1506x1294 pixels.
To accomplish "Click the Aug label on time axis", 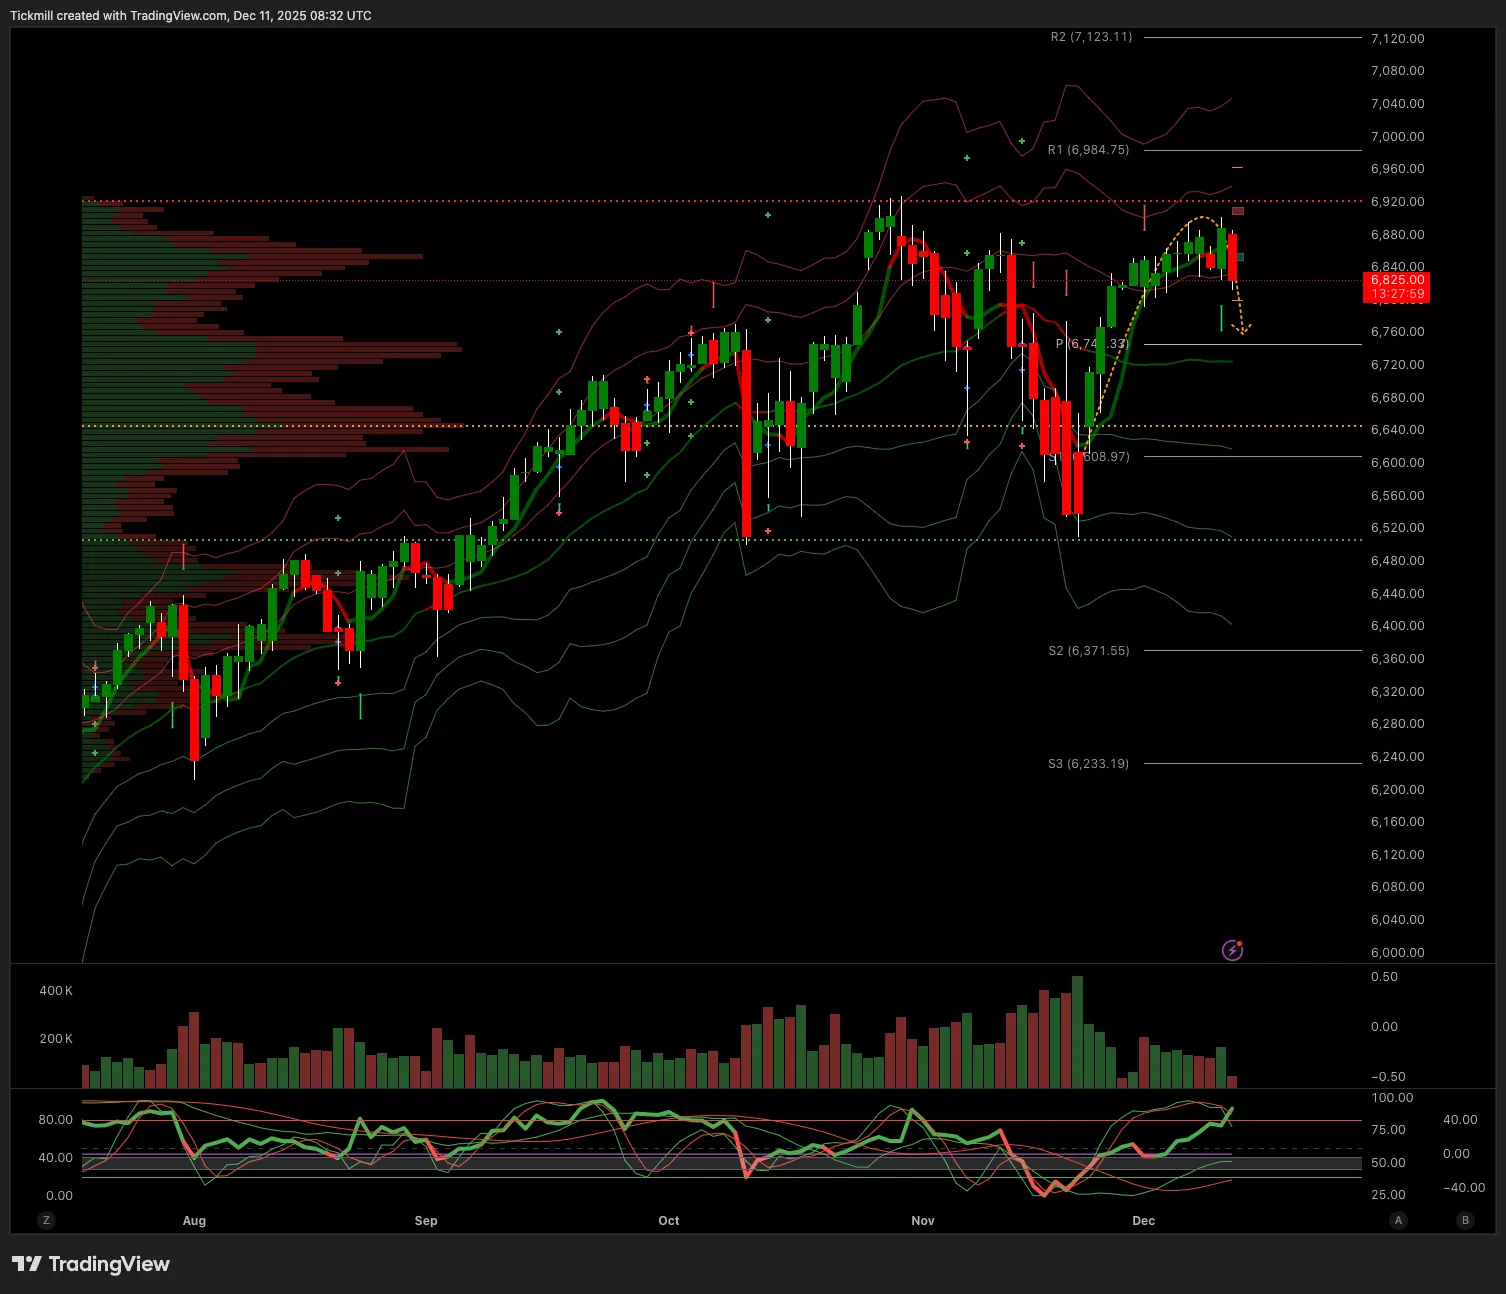I will pyautogui.click(x=194, y=1220).
